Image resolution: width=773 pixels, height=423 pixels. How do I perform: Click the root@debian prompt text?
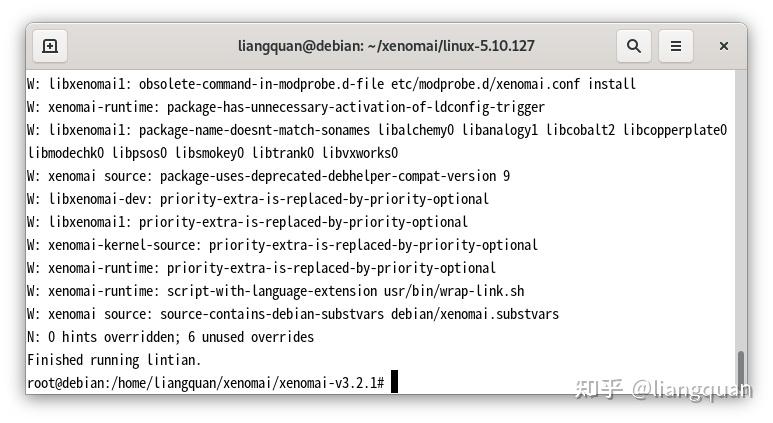[x=205, y=383]
